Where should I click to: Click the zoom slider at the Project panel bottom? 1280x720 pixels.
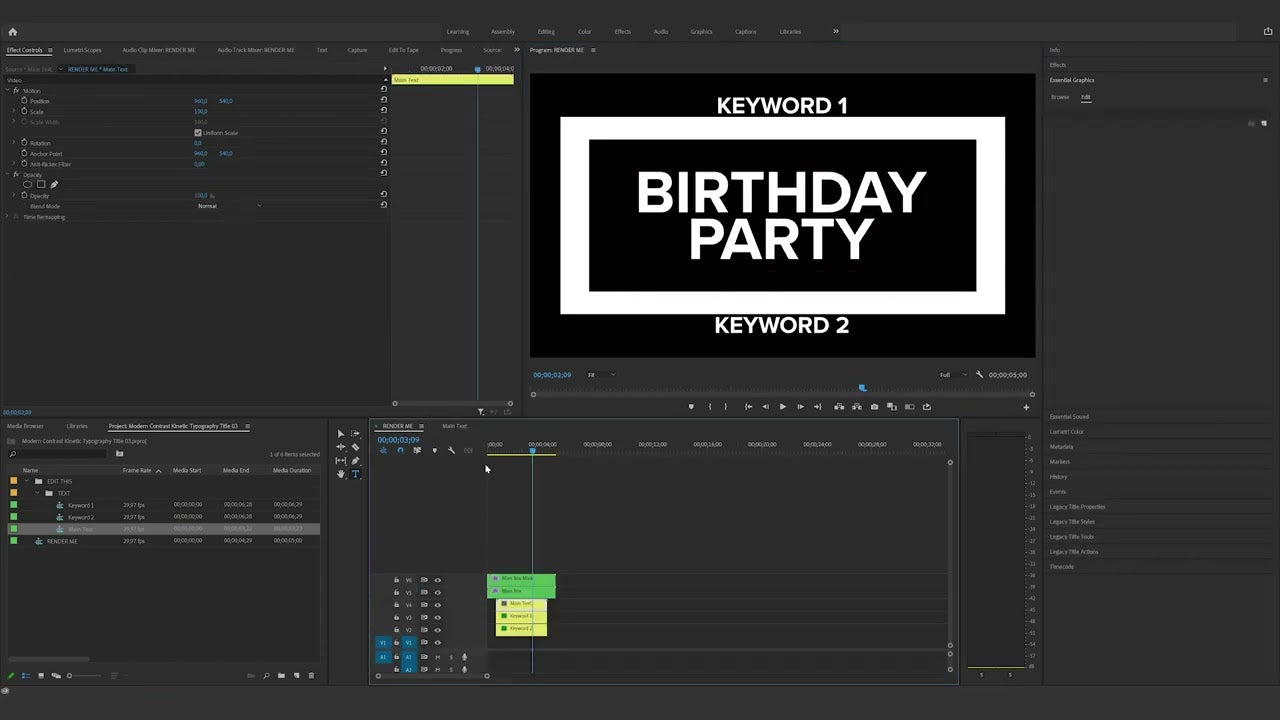coord(70,675)
